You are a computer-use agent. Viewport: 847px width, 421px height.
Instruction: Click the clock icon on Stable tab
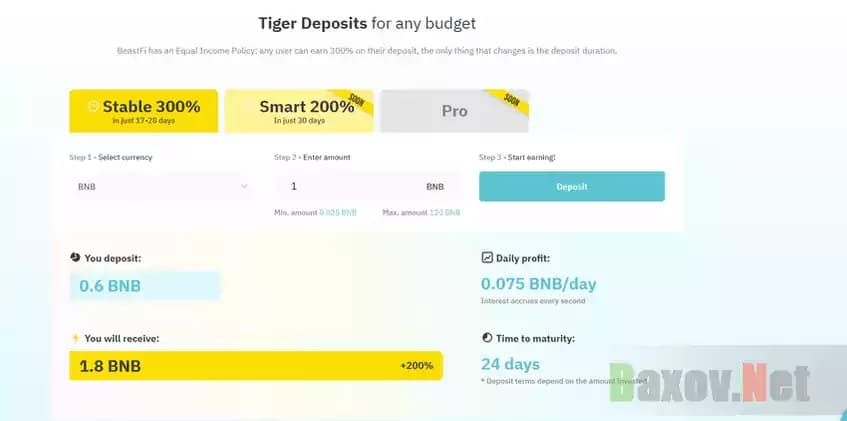93,106
